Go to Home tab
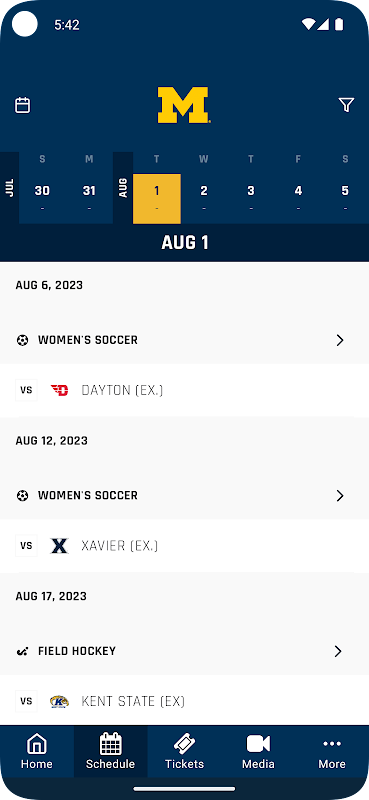This screenshot has width=369, height=800. [x=37, y=752]
